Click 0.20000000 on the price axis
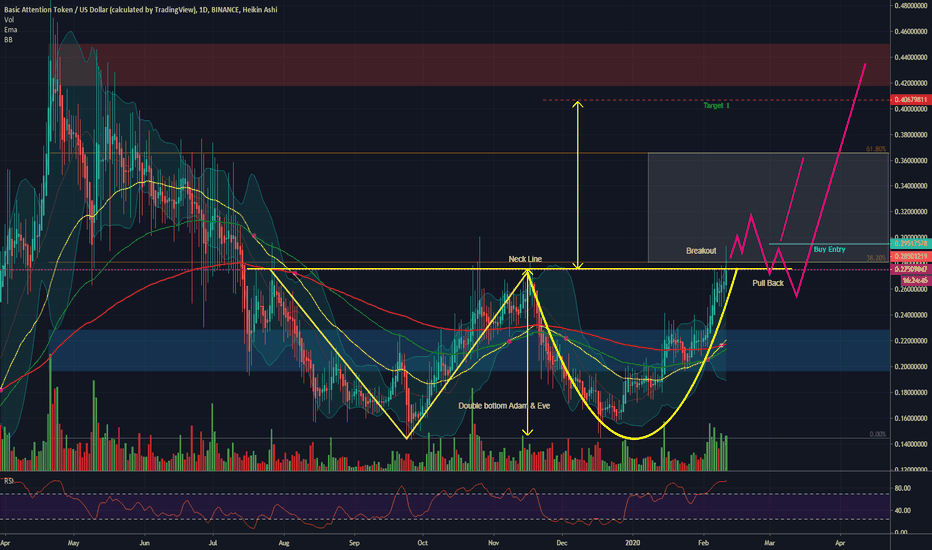 [x=911, y=367]
